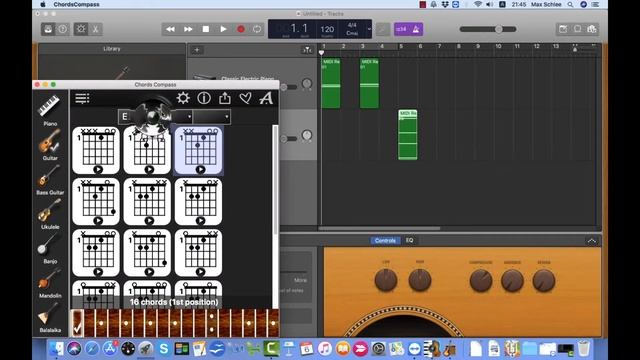Screen dimensions: 640x360
Task: Pick the Banjo instrument
Action: 50,248
